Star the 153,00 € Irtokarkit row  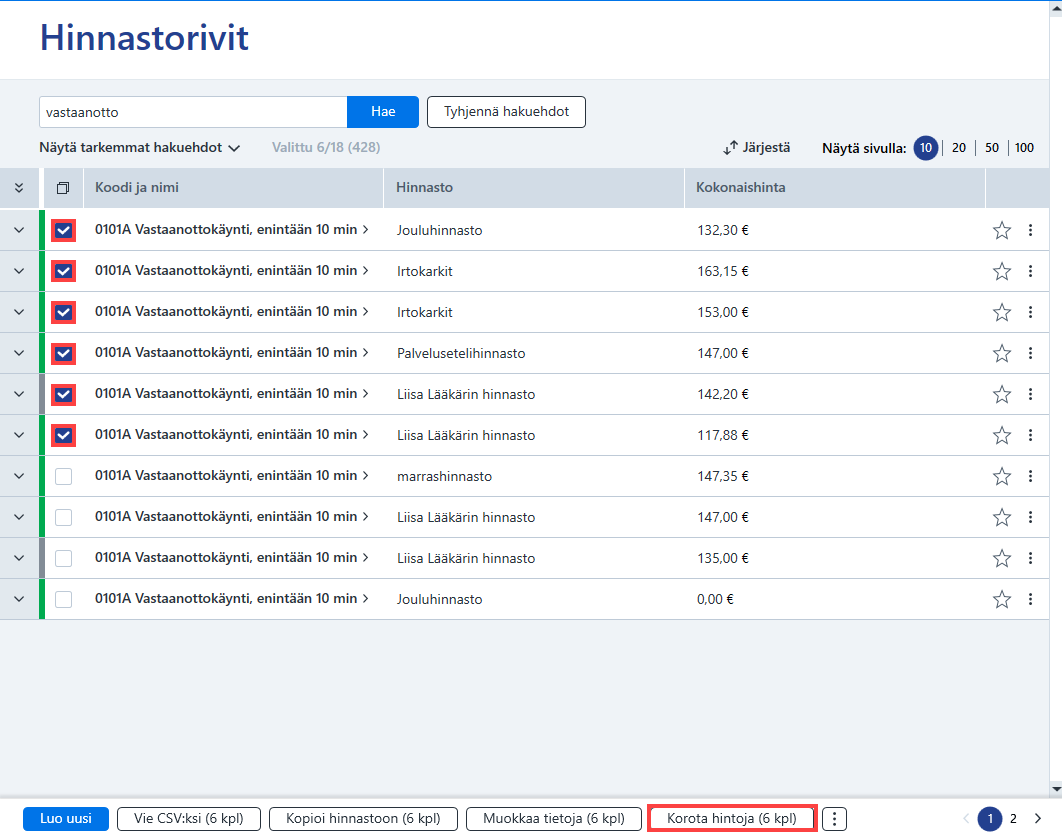[x=1002, y=312]
